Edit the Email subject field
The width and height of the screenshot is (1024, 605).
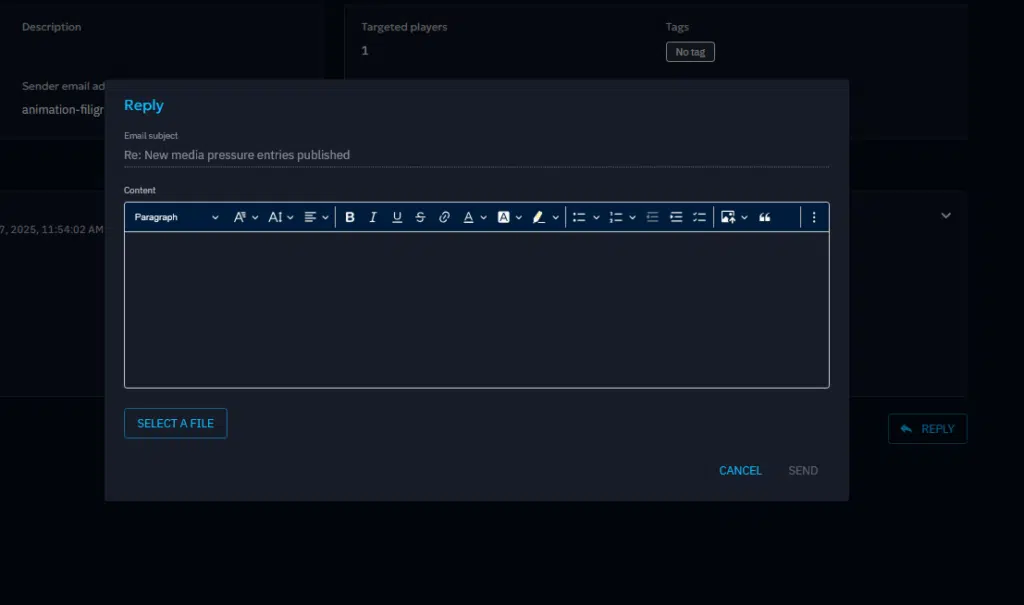pyautogui.click(x=476, y=155)
